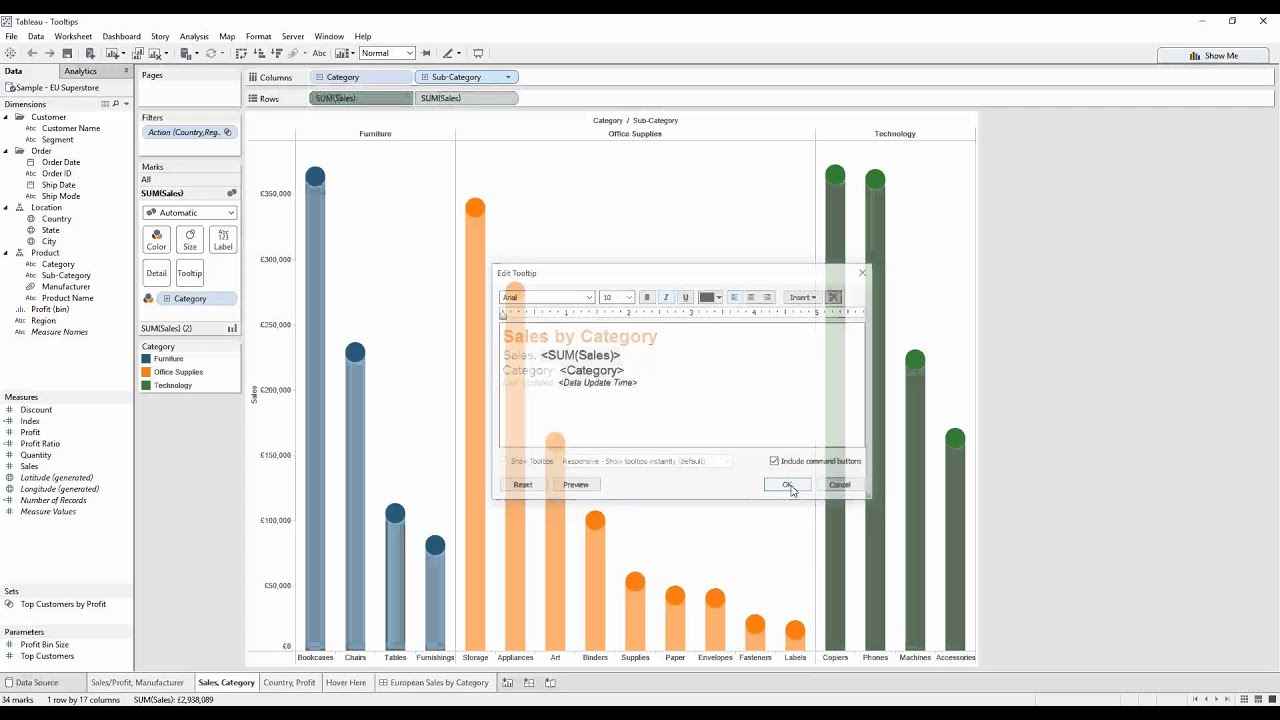Click the Technology green legend swatch
This screenshot has width=1280, height=720.
point(146,385)
